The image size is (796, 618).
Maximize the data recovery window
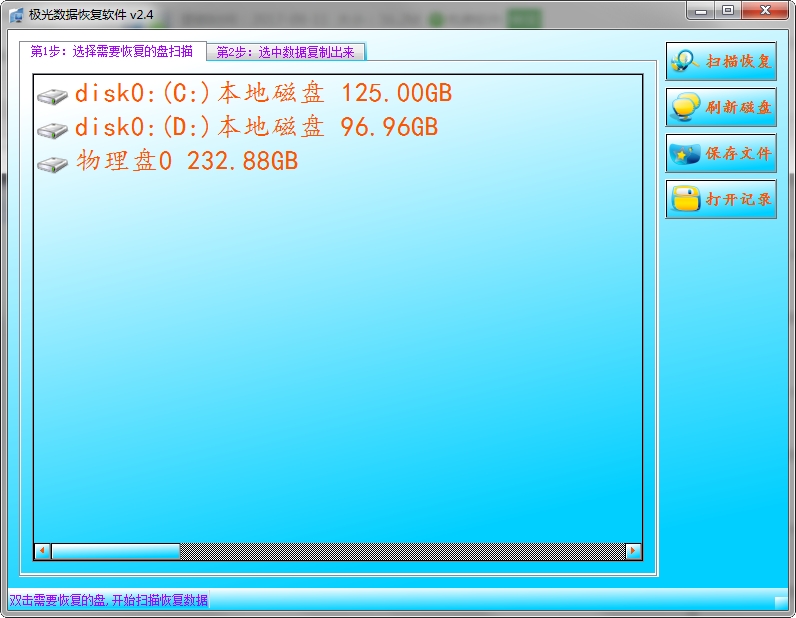pyautogui.click(x=728, y=11)
